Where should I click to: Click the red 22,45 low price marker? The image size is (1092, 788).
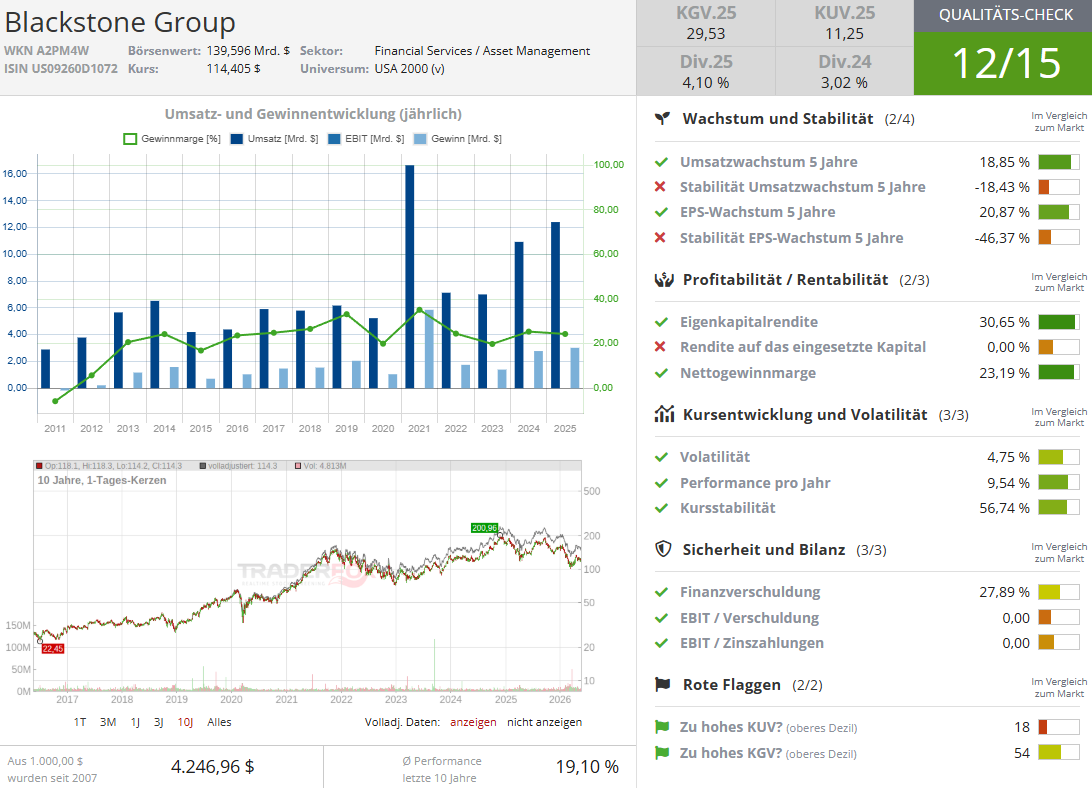click(53, 649)
